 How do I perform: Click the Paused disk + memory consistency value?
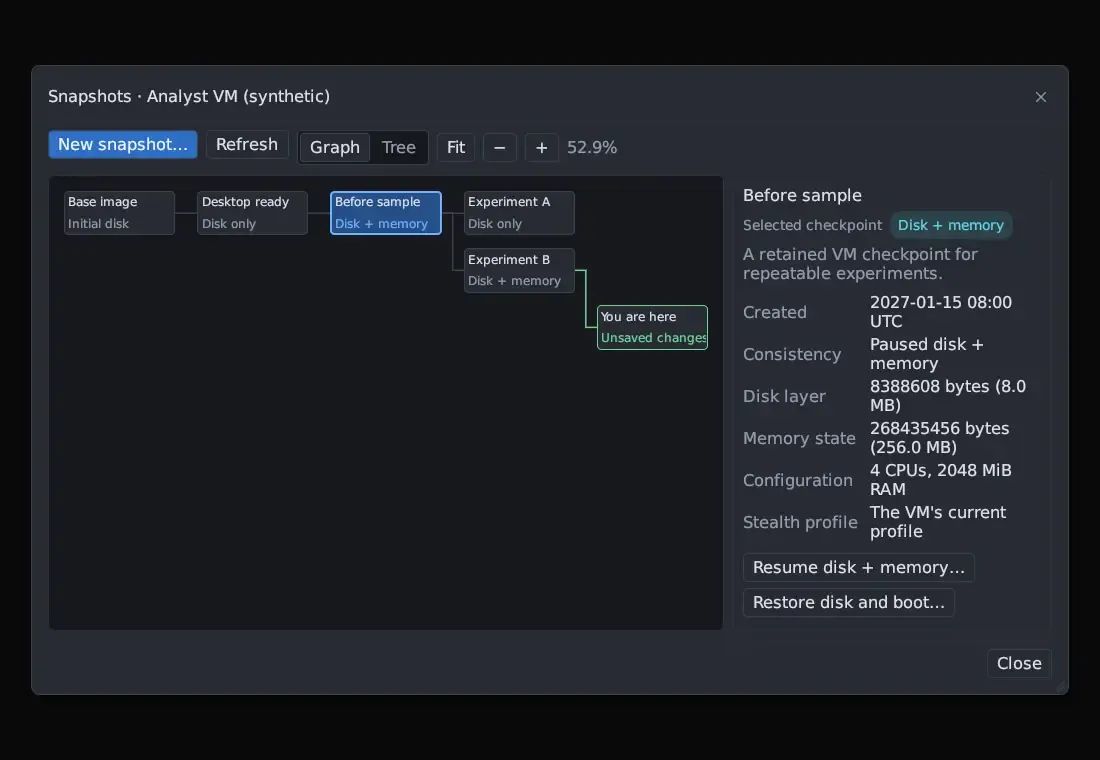pyautogui.click(x=927, y=354)
